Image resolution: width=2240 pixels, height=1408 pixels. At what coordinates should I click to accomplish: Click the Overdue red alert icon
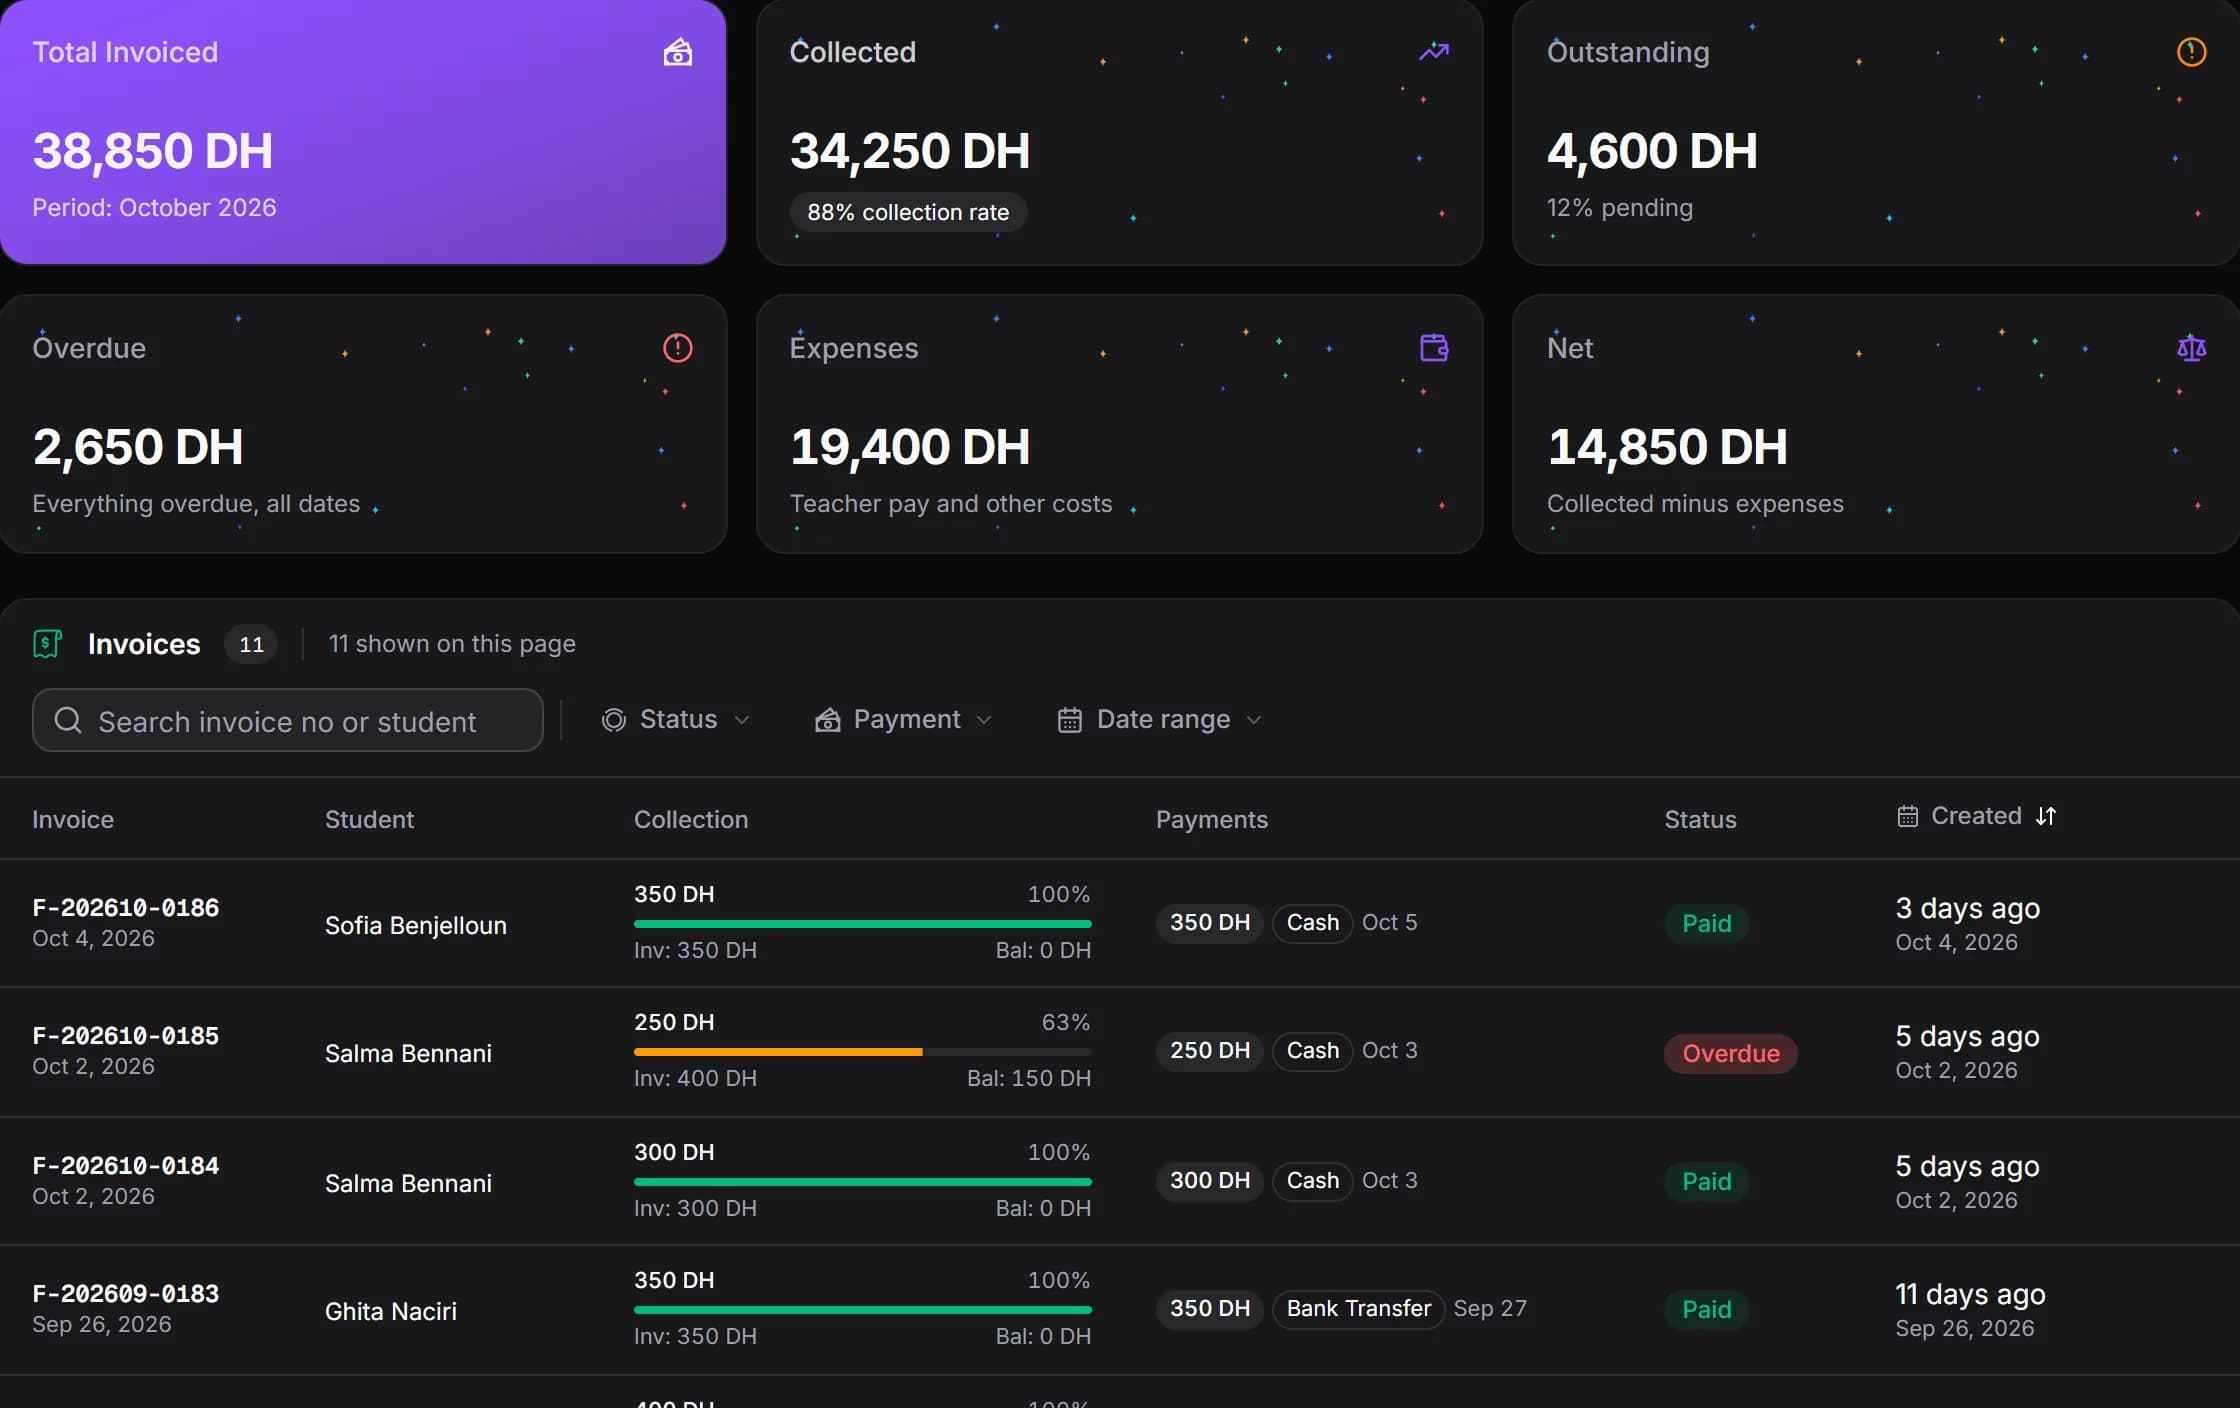[x=678, y=348]
